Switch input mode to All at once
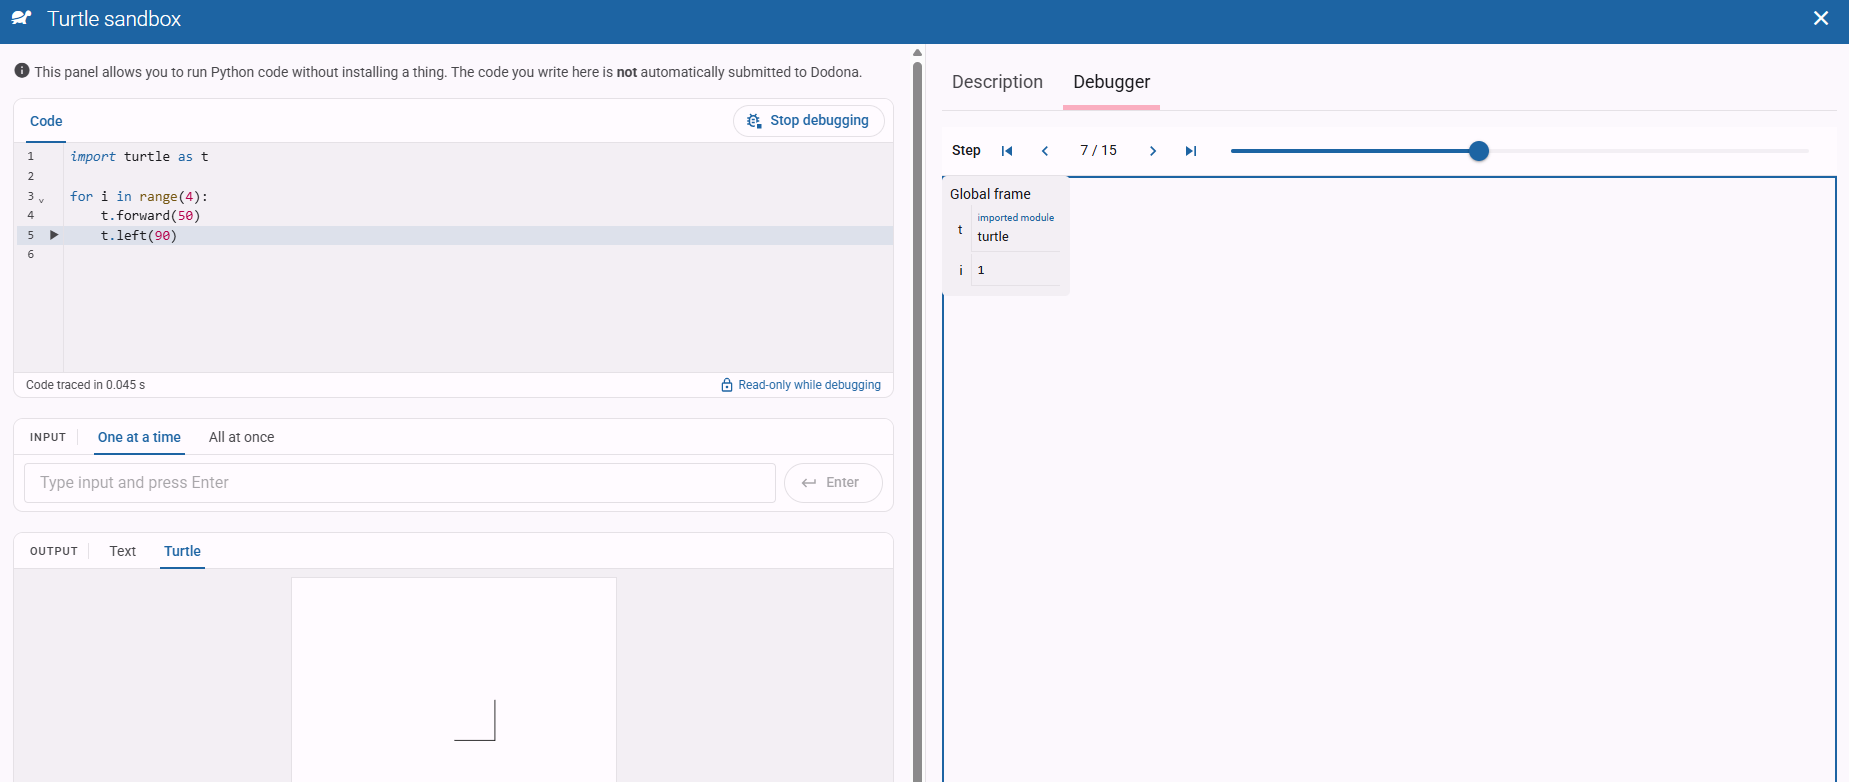Screen dimensions: 1849x782 [x=241, y=437]
